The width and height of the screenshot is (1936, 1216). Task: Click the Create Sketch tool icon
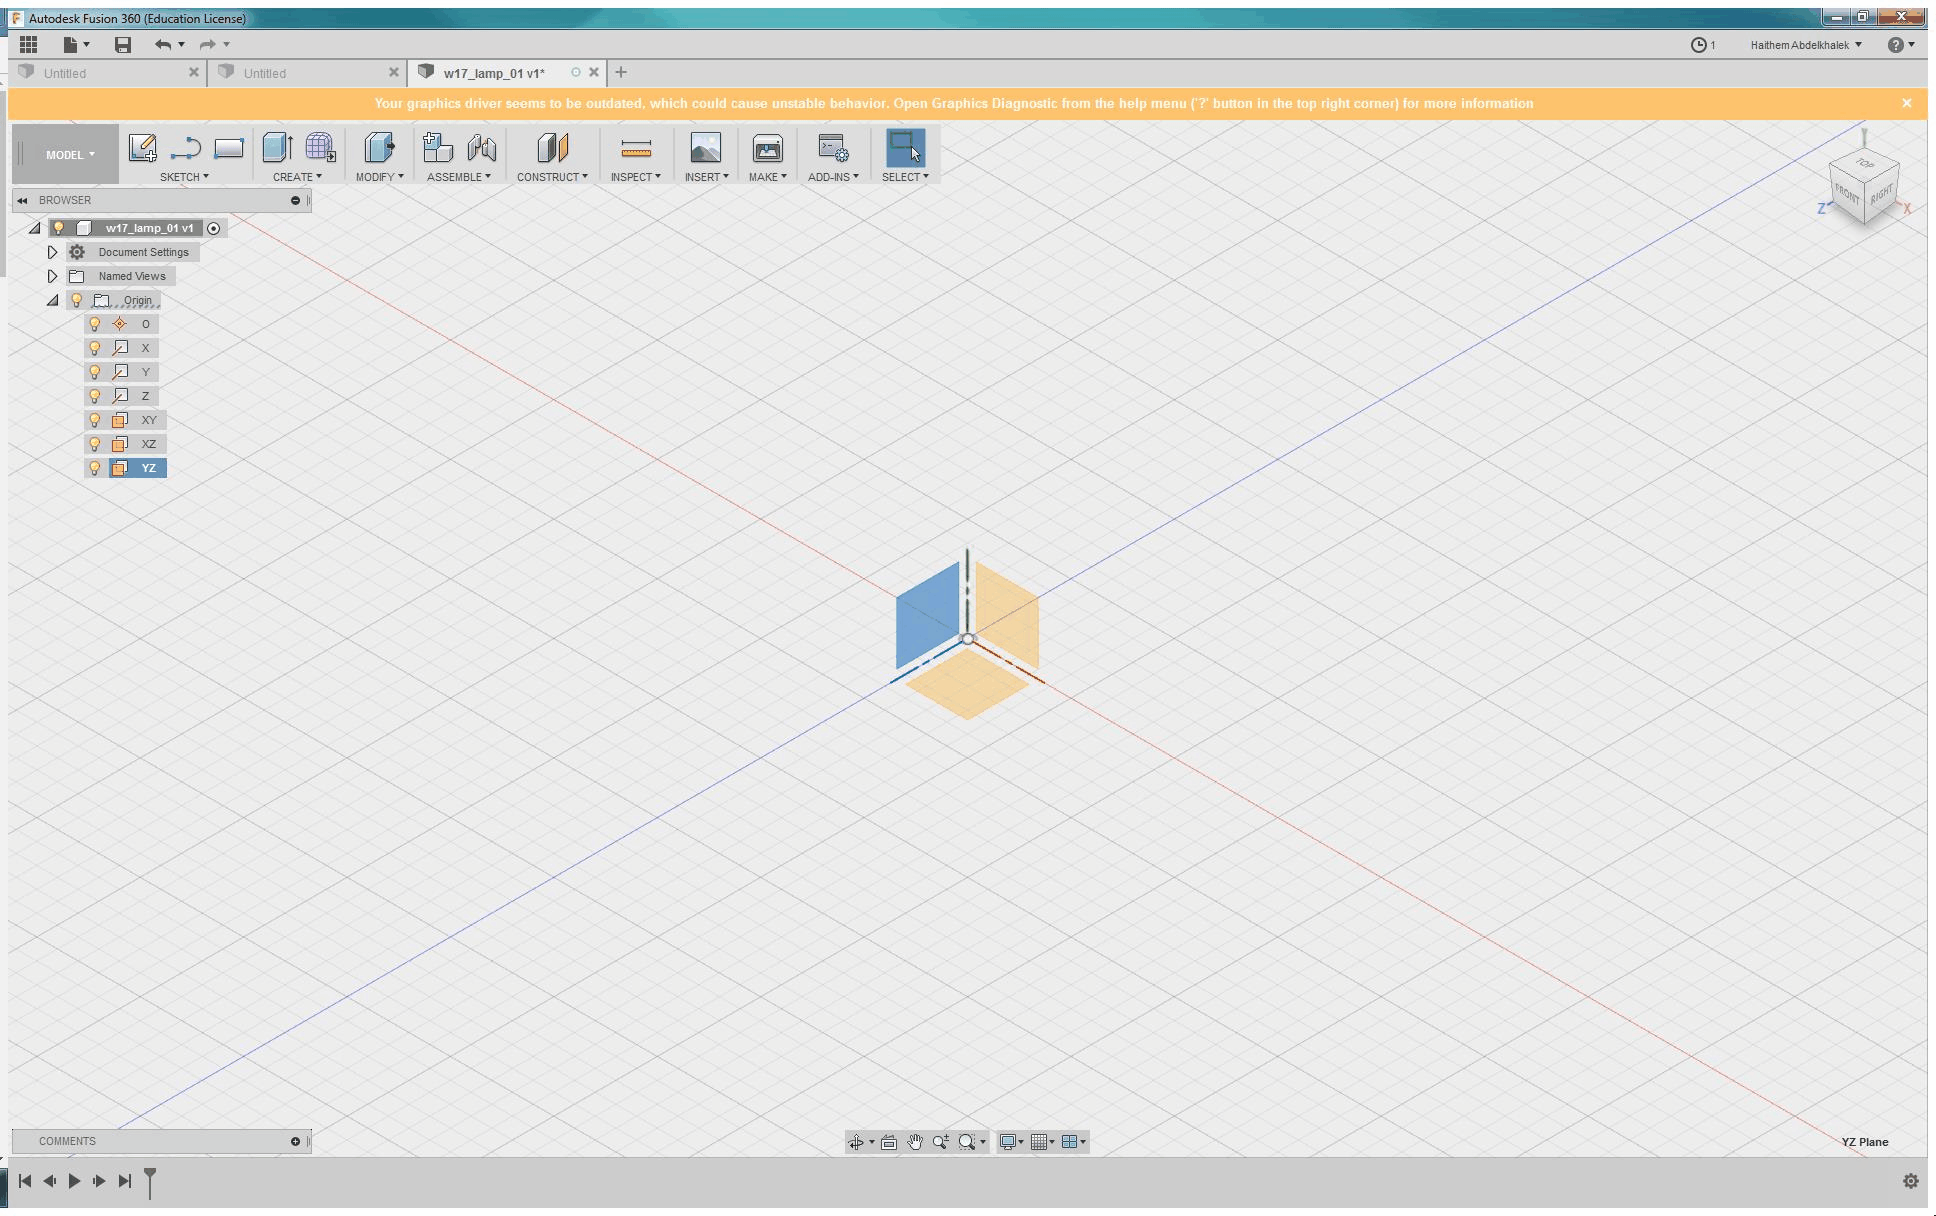[142, 148]
